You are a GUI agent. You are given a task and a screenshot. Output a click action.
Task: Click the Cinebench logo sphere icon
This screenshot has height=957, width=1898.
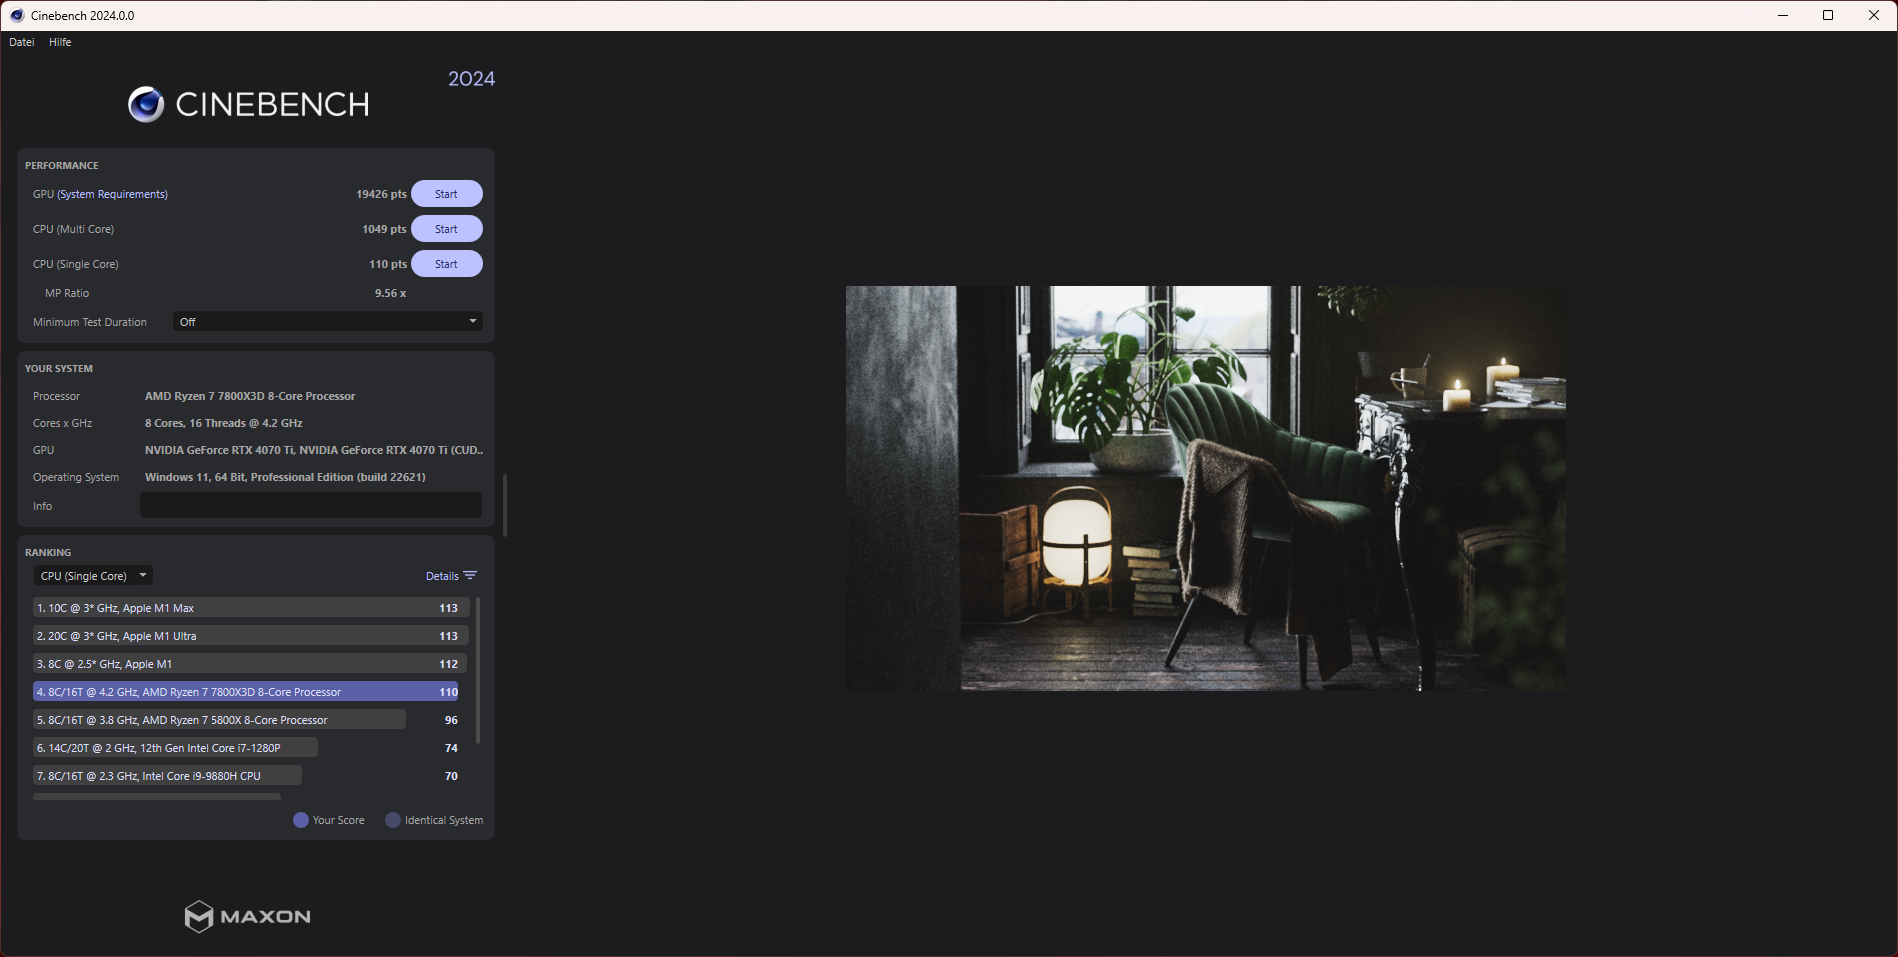tap(146, 104)
